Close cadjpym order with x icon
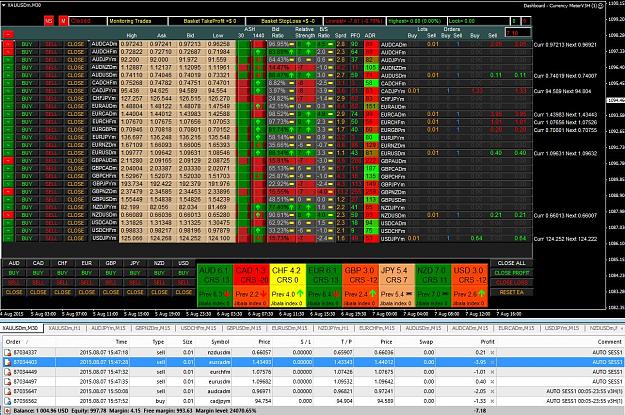 point(493,401)
